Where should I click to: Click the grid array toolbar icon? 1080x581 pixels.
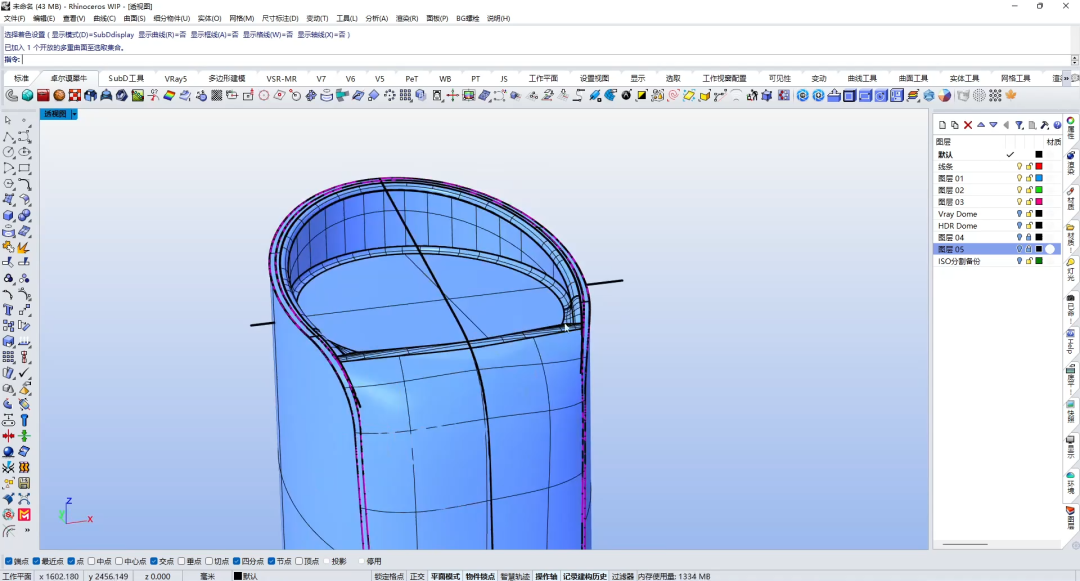tap(405, 96)
